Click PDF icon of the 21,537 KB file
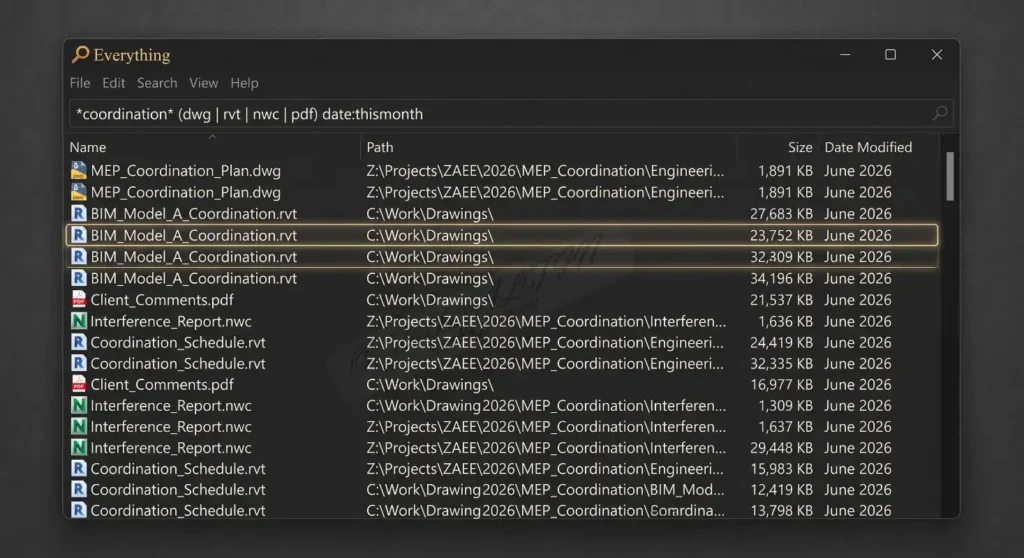Viewport: 1024px width, 558px height. [x=78, y=300]
